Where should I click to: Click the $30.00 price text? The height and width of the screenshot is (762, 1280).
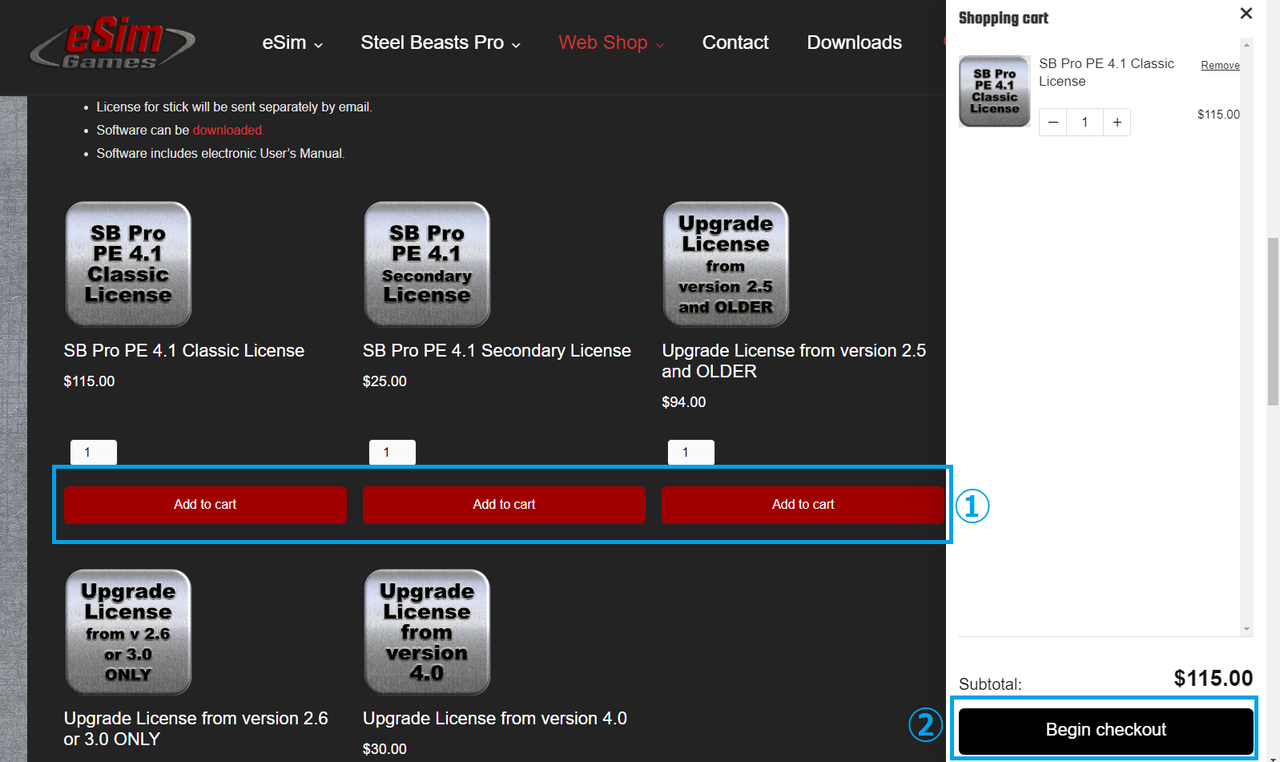(385, 749)
